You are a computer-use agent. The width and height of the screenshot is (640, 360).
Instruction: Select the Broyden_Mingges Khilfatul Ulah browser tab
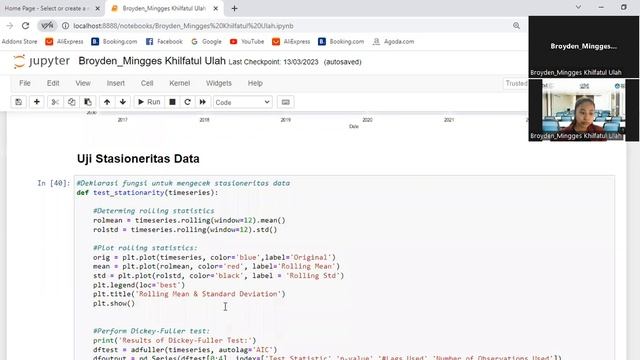pyautogui.click(x=164, y=8)
